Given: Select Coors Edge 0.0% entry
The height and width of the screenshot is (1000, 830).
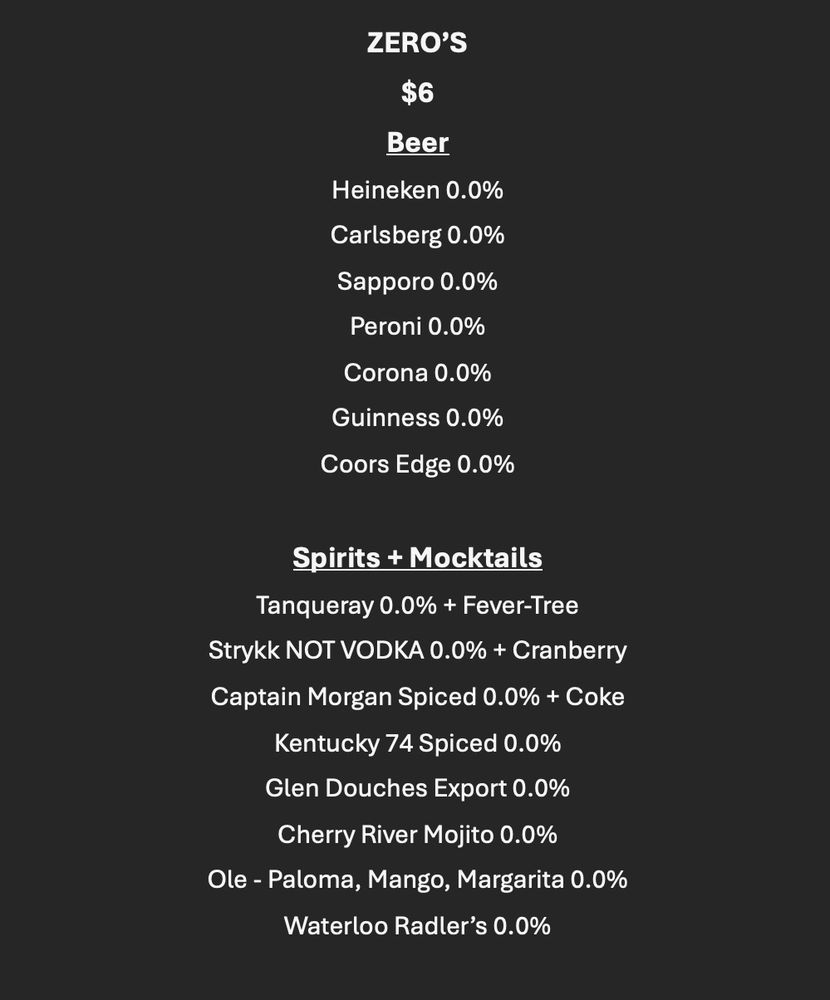Looking at the screenshot, I should coord(417,464).
